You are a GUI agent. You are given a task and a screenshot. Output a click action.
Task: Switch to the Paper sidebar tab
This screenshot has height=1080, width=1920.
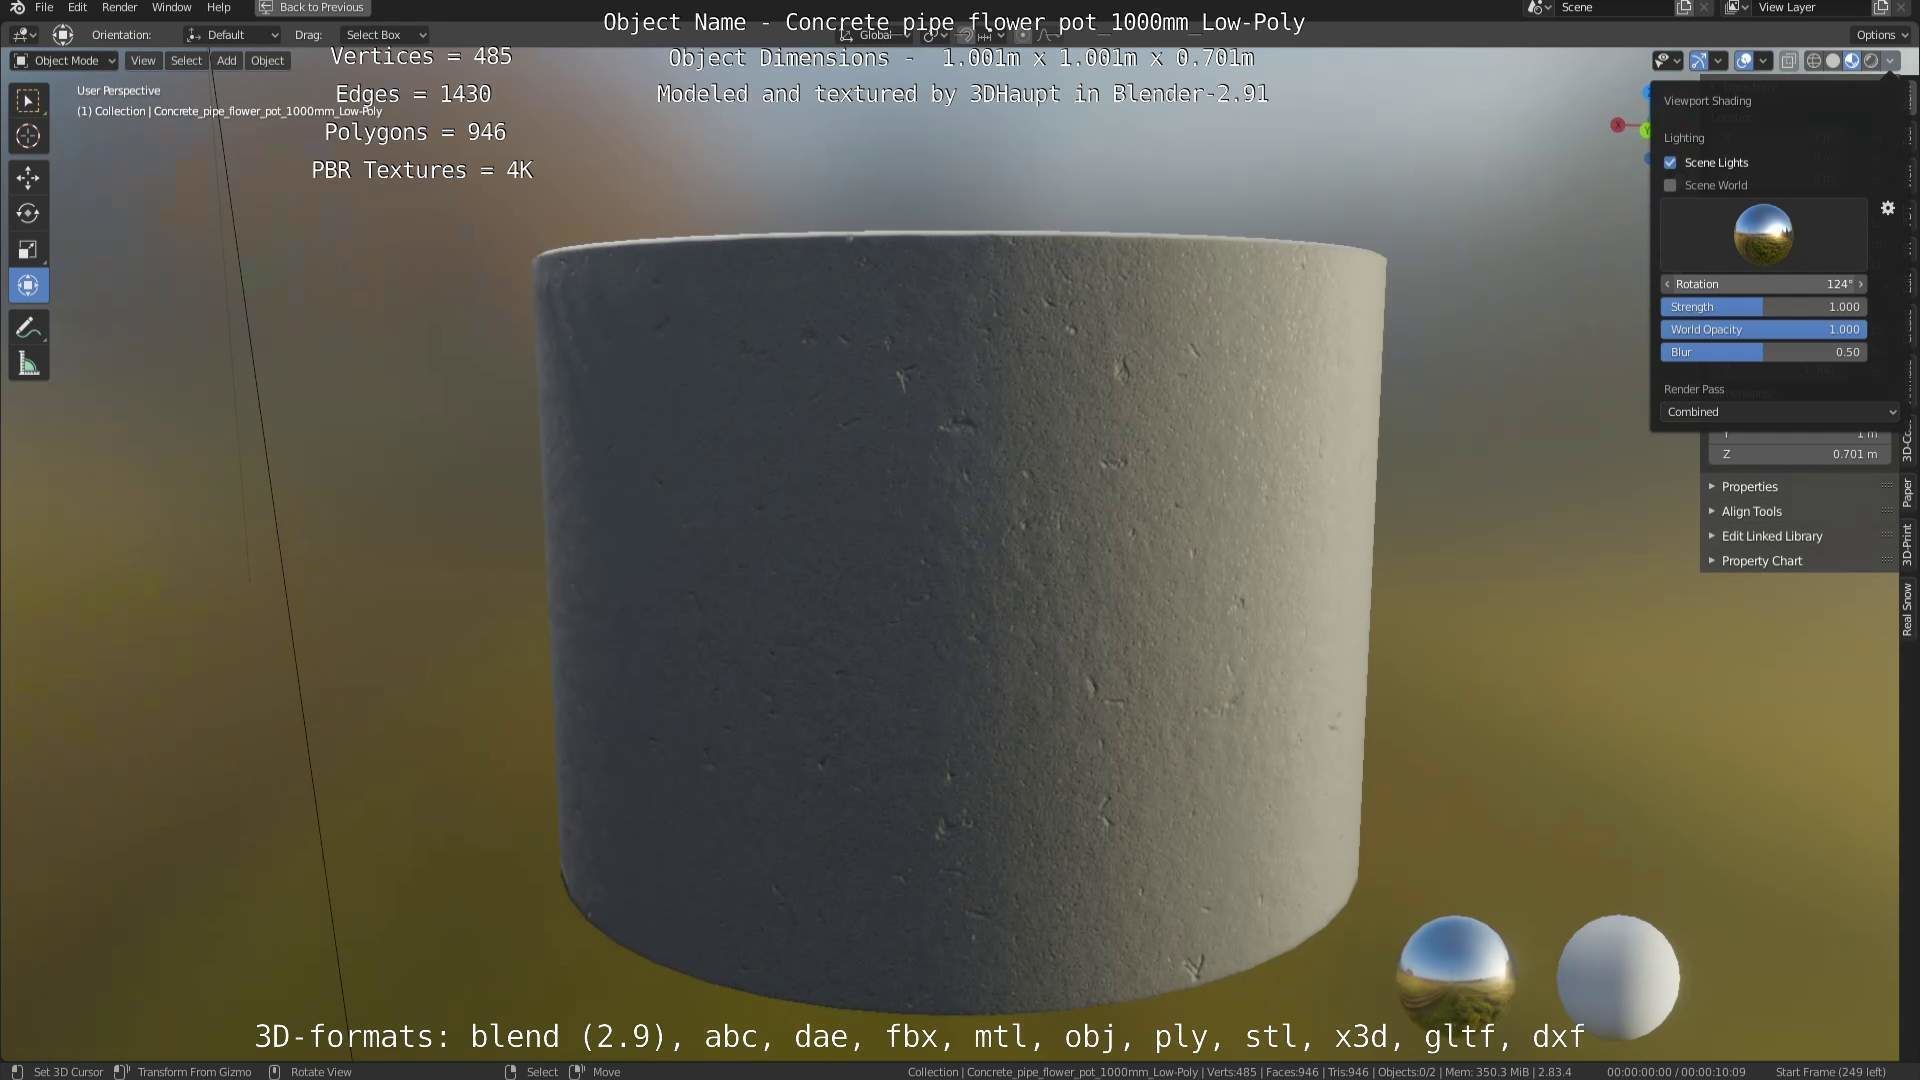pos(1908,493)
